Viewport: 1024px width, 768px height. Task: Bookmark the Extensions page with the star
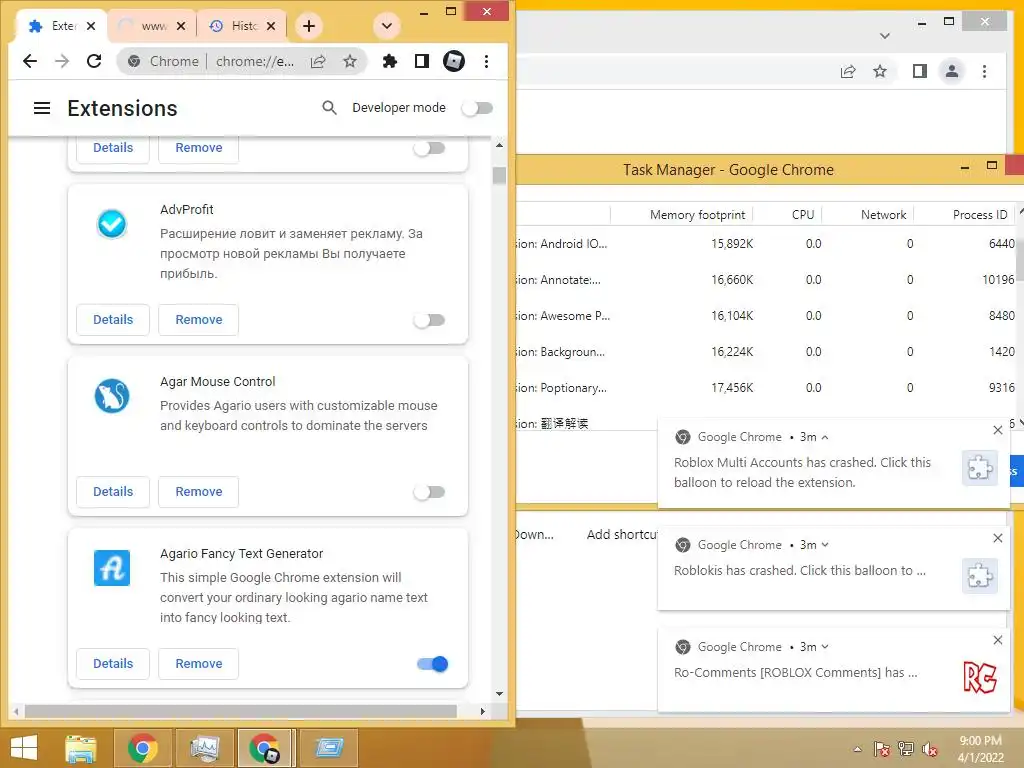click(350, 61)
